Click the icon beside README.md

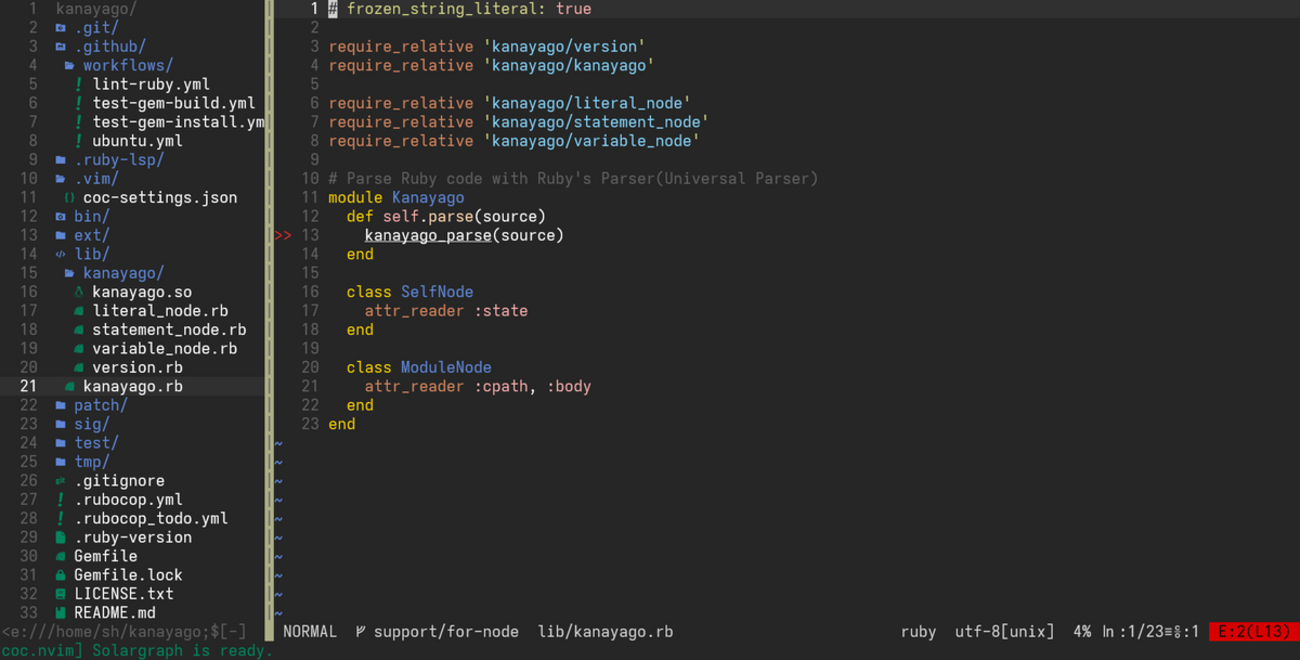coord(61,613)
